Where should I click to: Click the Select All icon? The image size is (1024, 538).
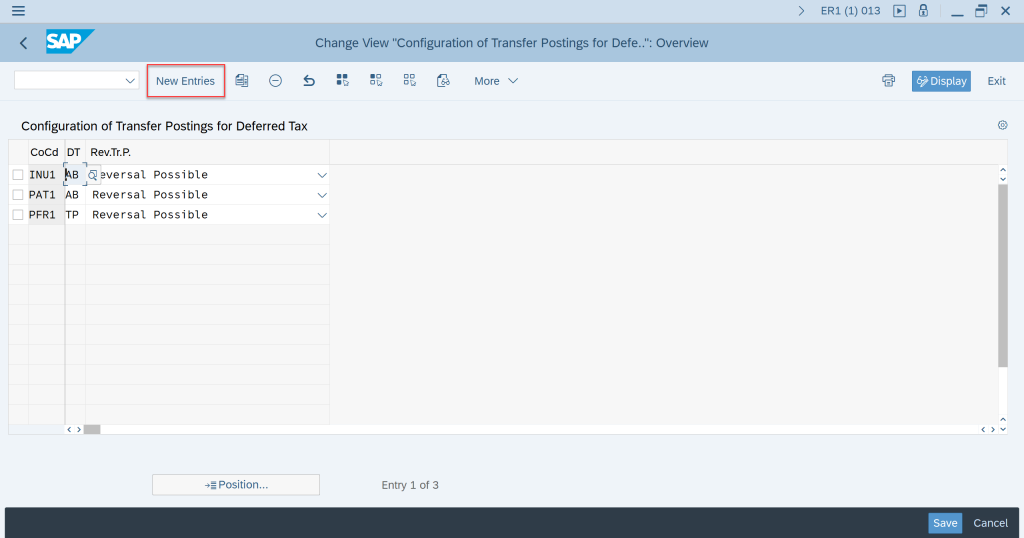pyautogui.click(x=342, y=80)
